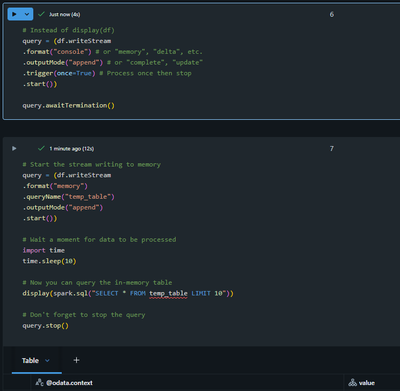Viewport: 400px width, 391px height.
Task: Click the green success checkmark in cell 7
Action: [41, 148]
